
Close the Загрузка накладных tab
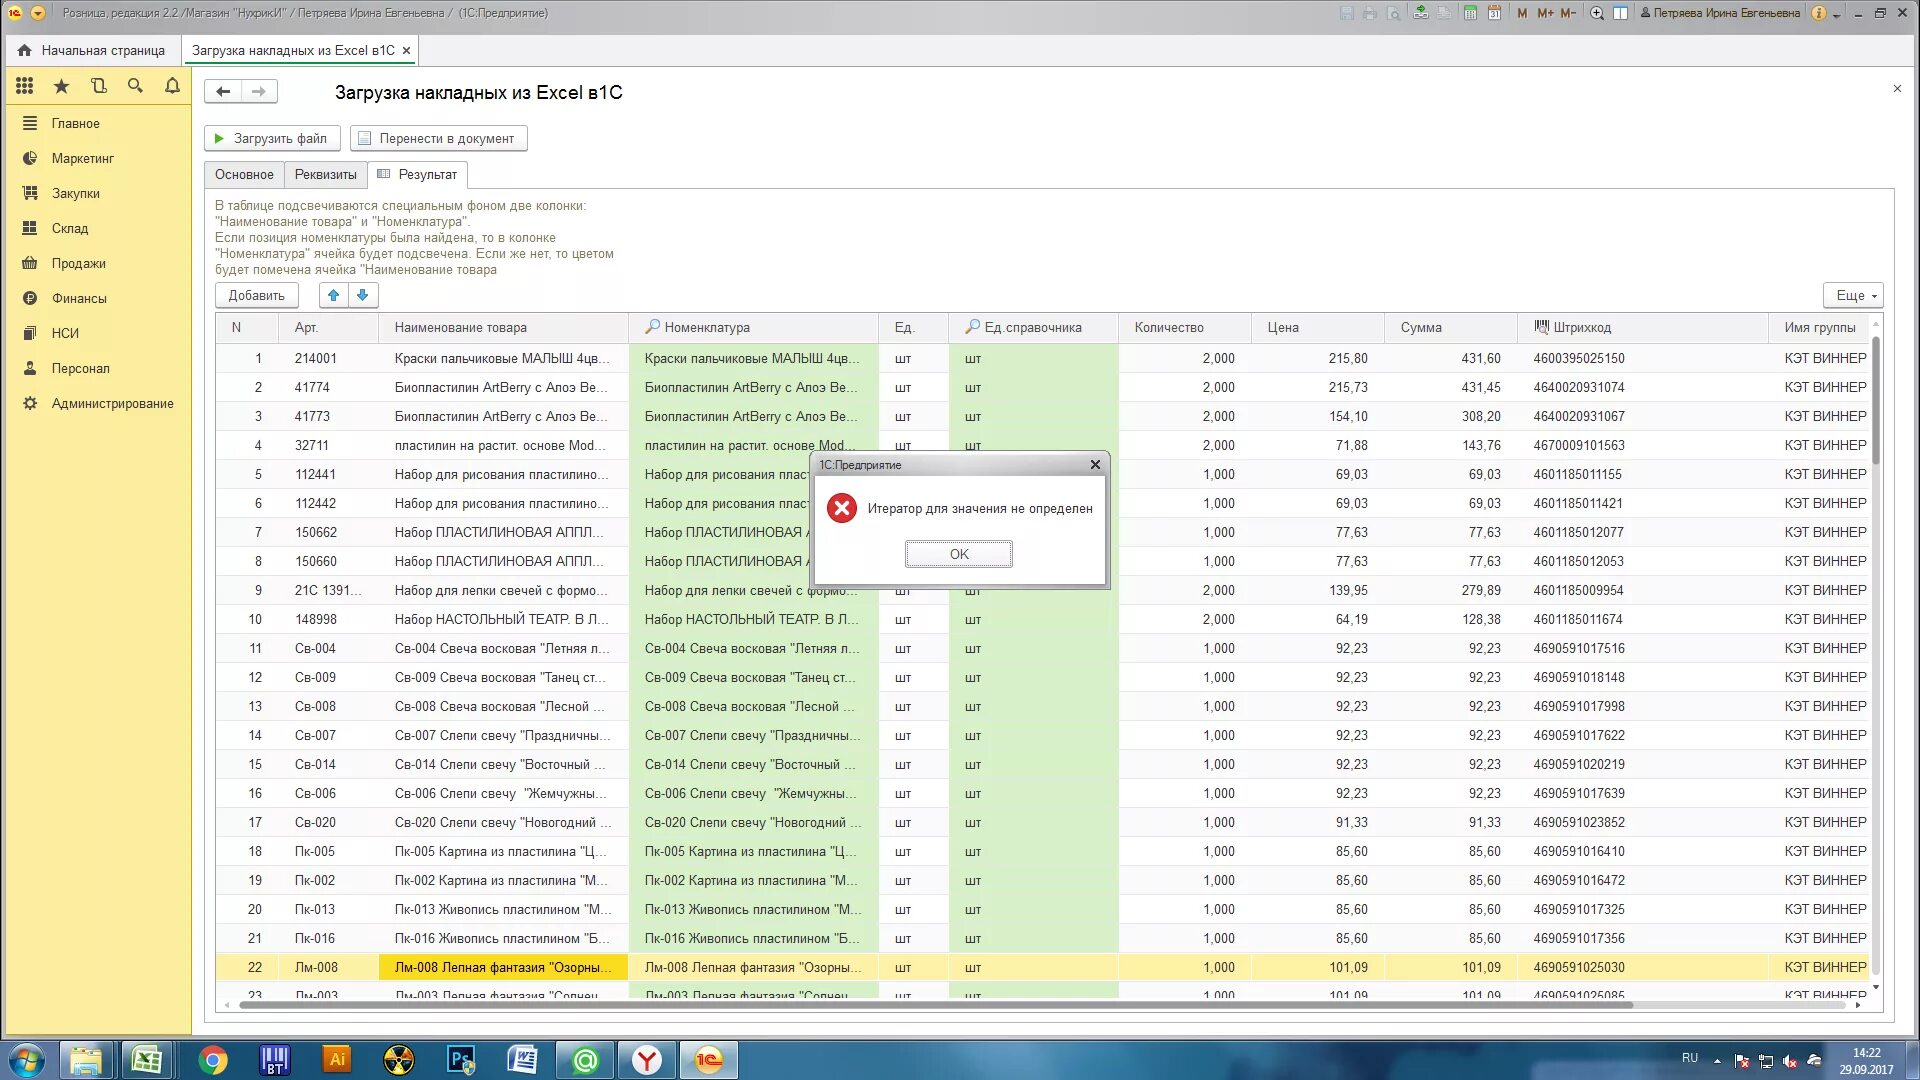pyautogui.click(x=406, y=50)
